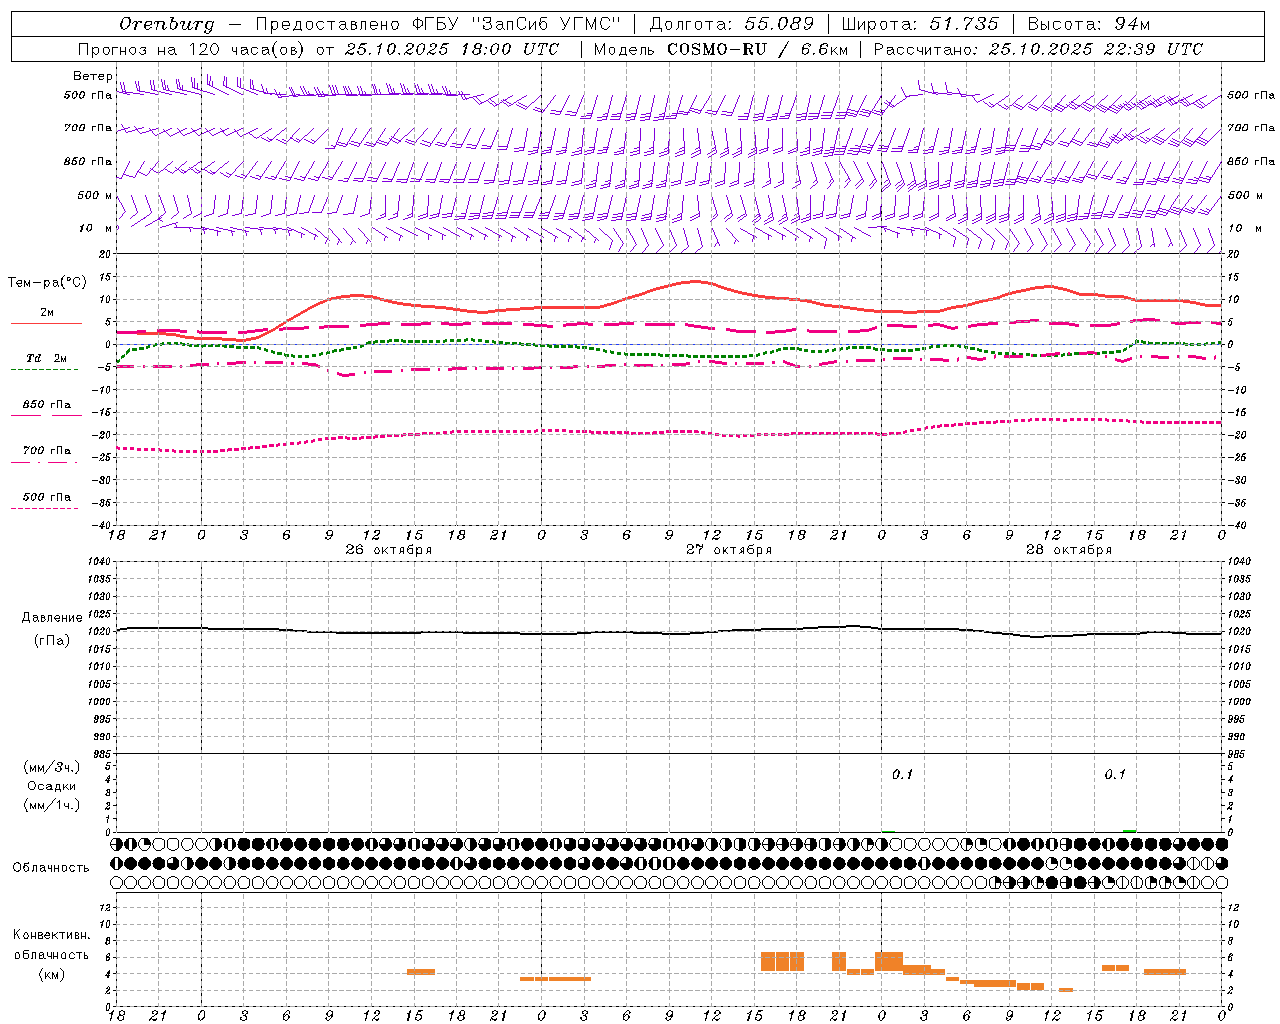
Task: Click the long orange bar after midnight 27 October
Action: coord(555,979)
